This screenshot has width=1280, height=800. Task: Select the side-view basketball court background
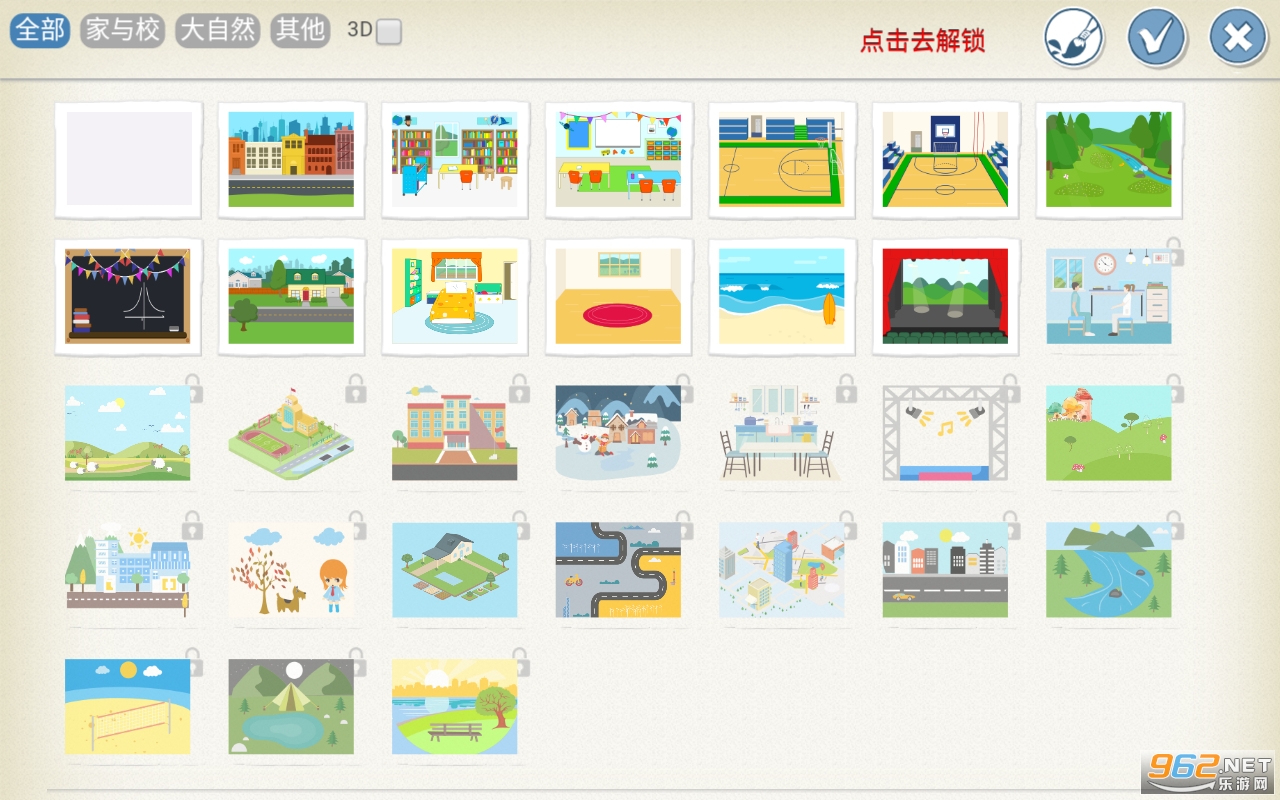click(782, 160)
